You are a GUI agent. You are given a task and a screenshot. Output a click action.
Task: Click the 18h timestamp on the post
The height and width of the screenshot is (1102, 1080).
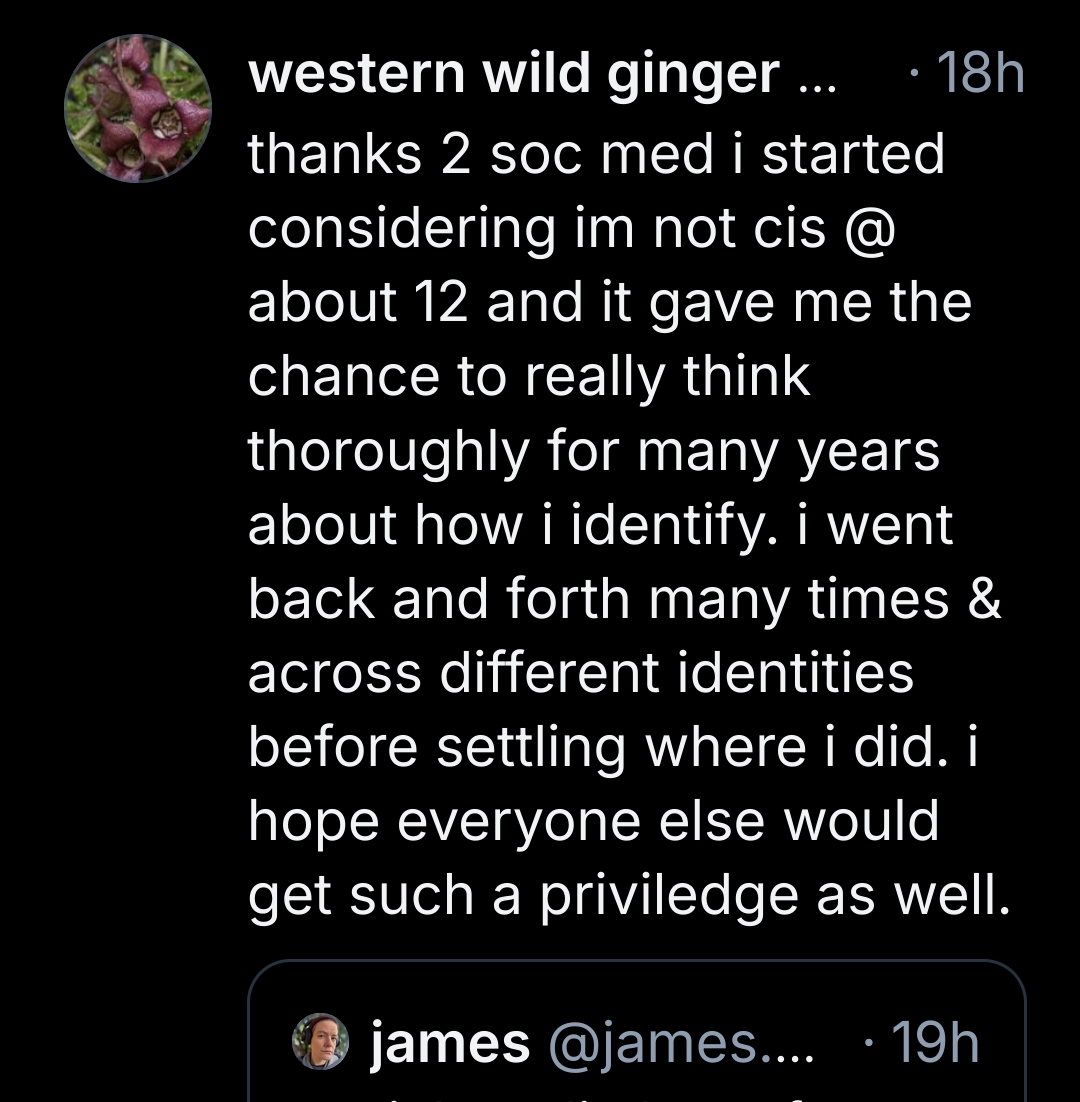coord(980,75)
